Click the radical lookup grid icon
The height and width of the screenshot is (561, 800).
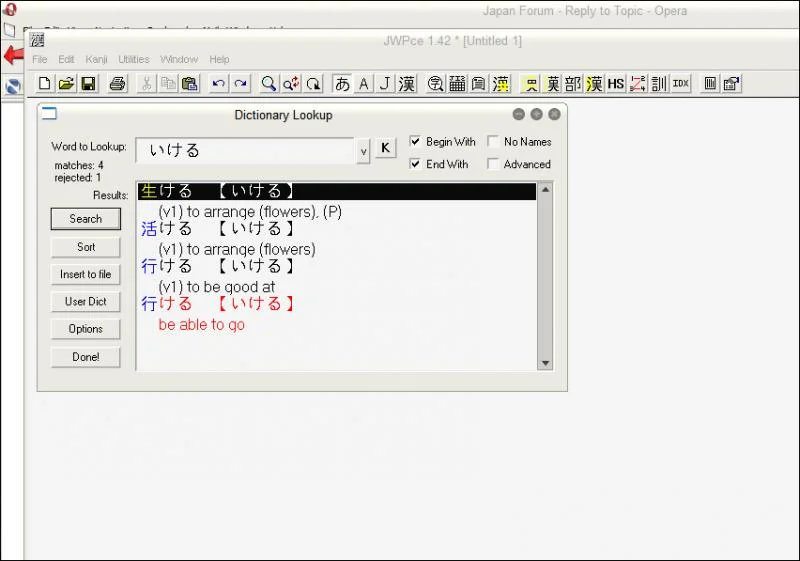(457, 83)
